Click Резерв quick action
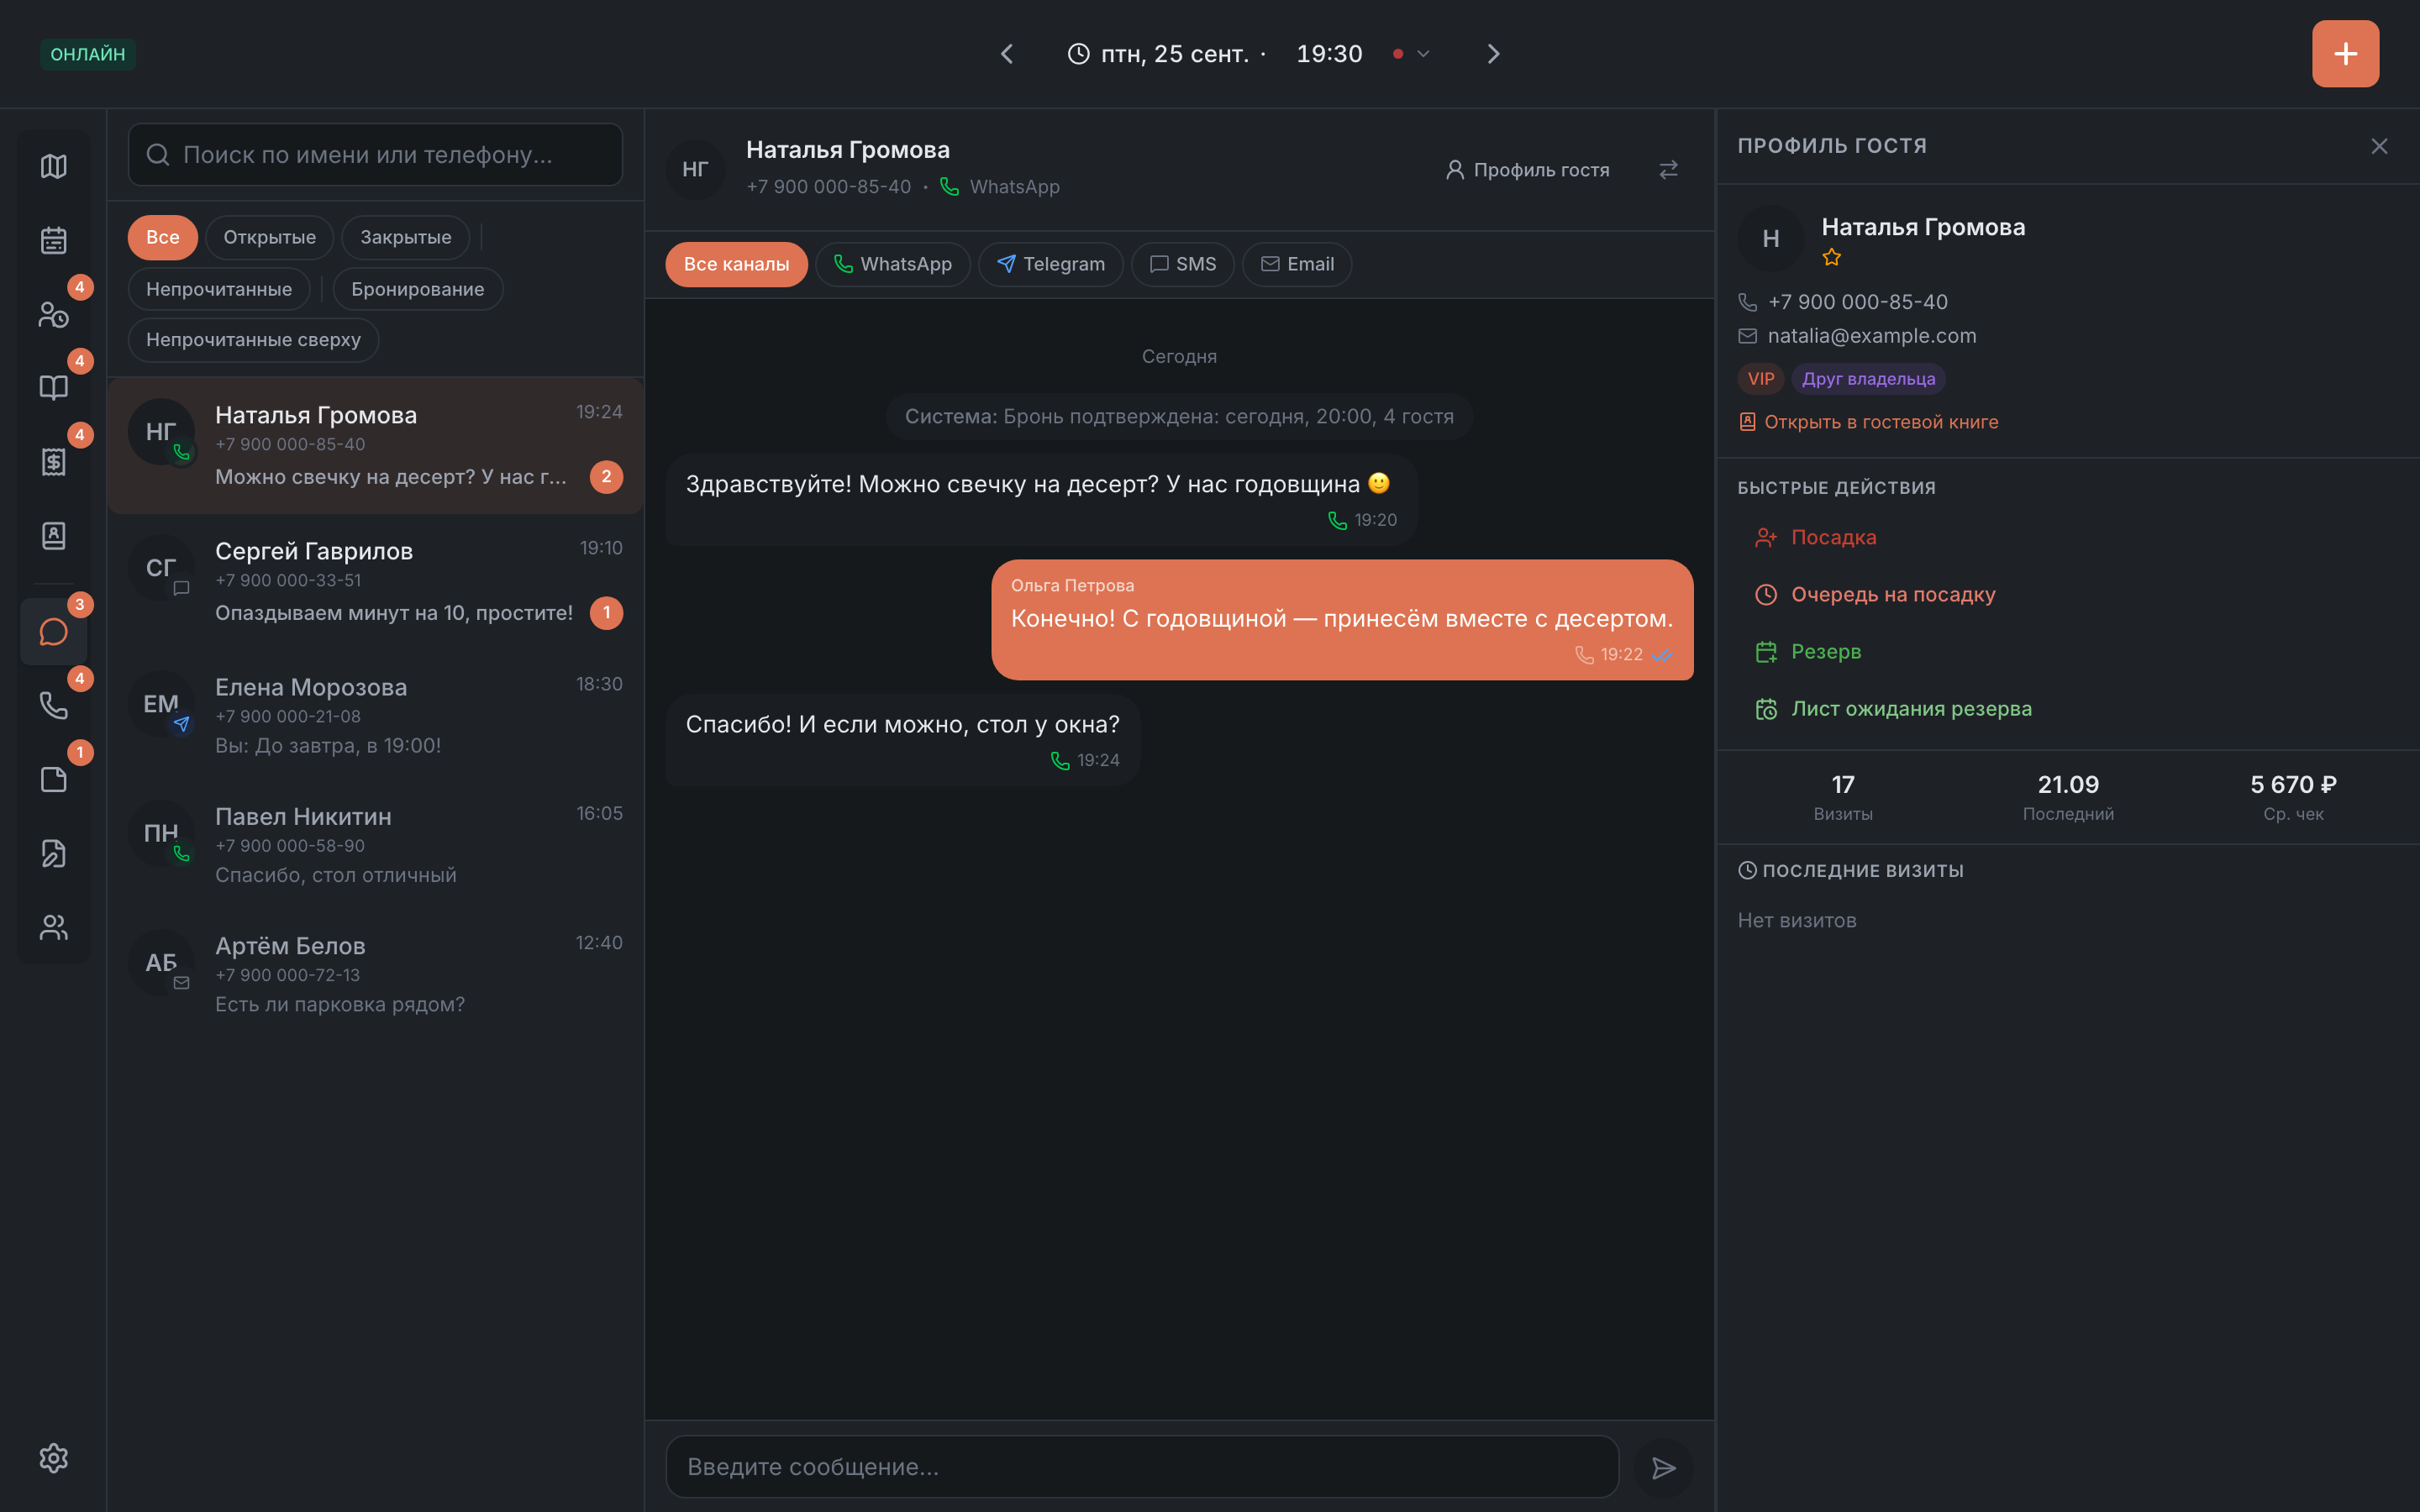Viewport: 2420px width, 1512px height. tap(1808, 652)
